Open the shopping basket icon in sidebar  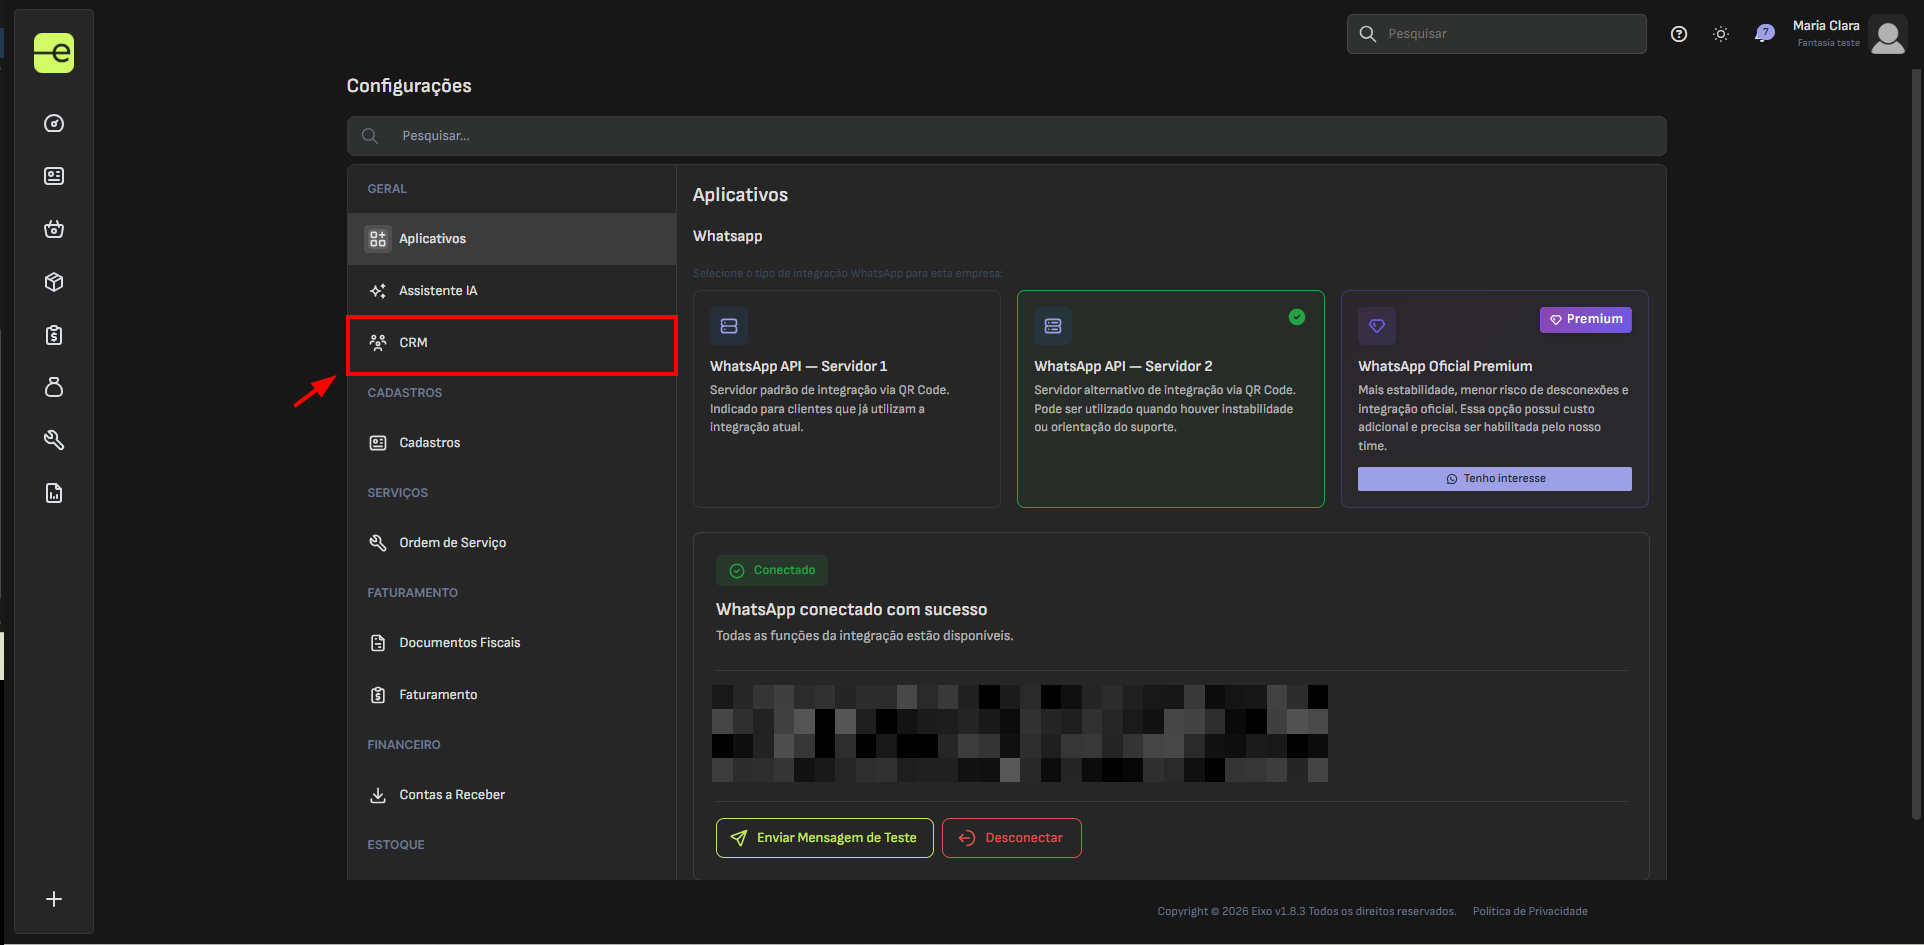[x=54, y=229]
